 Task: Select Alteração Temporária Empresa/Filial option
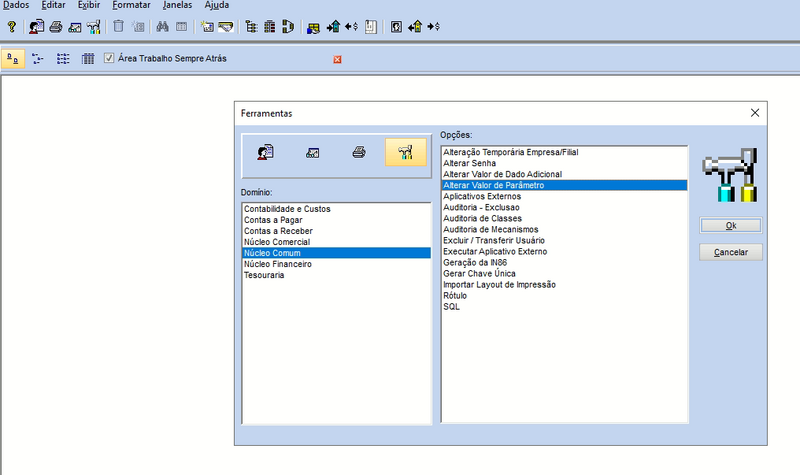tap(564, 152)
